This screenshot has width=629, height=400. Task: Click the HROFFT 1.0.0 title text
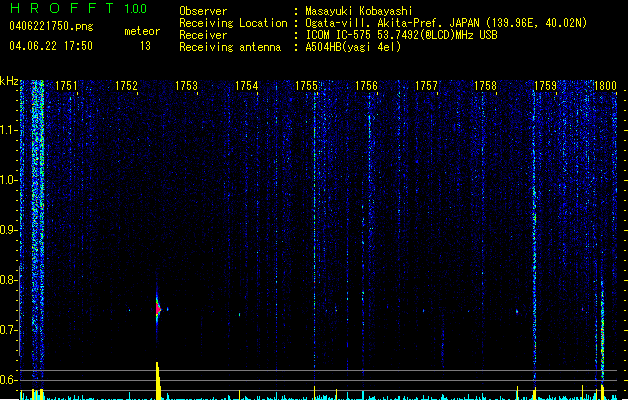[x=79, y=8]
